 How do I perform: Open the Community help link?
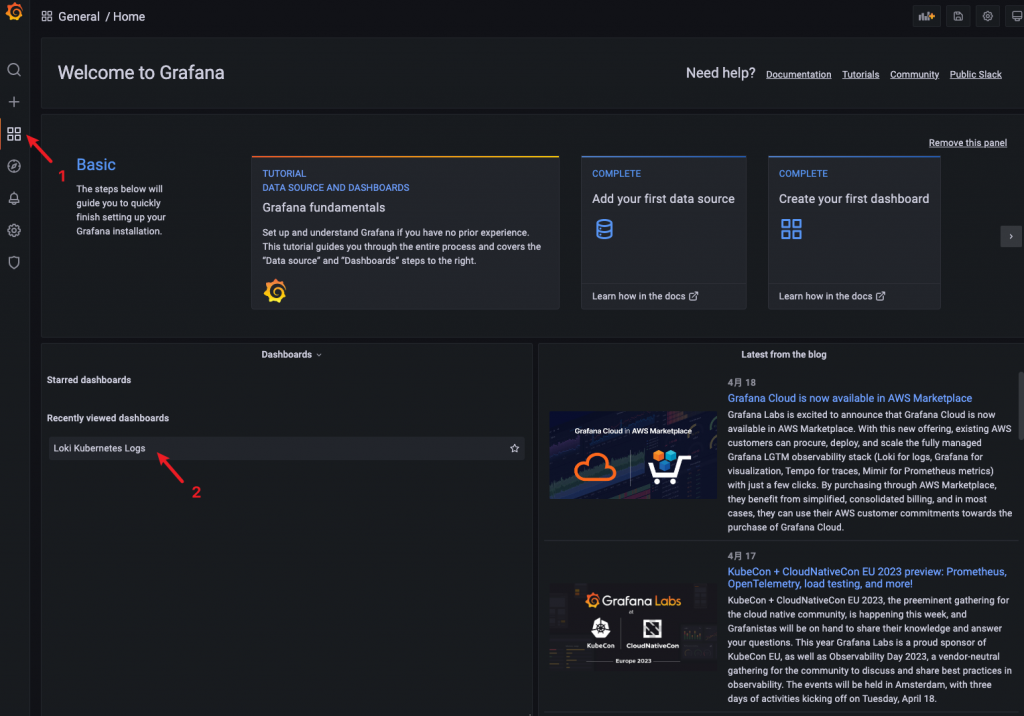(x=914, y=74)
